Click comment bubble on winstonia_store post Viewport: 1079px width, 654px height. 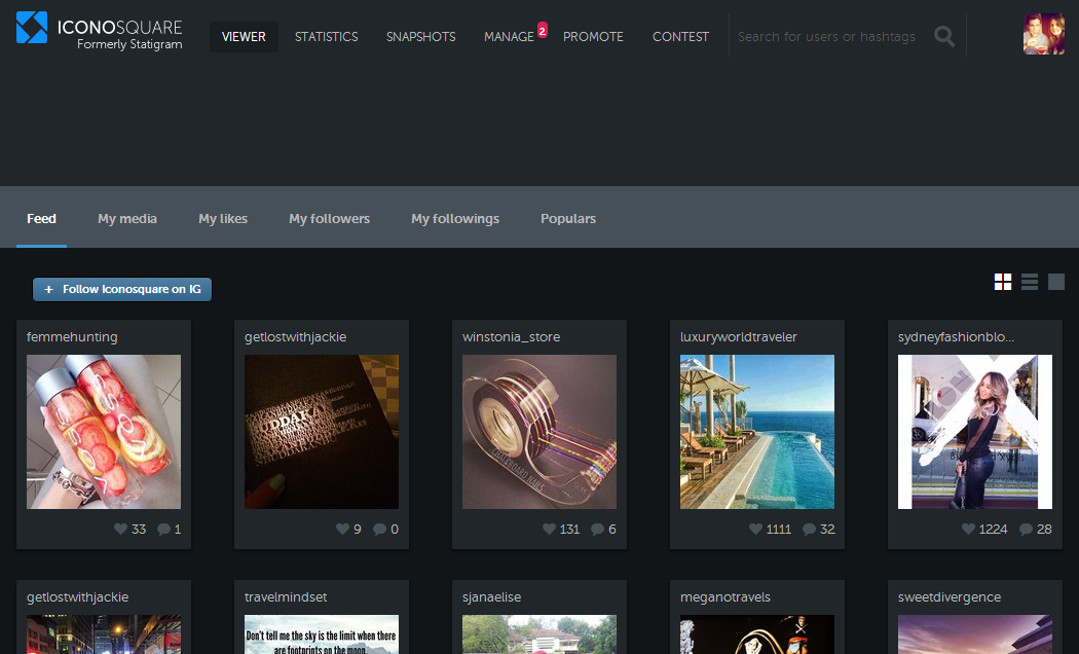point(597,529)
